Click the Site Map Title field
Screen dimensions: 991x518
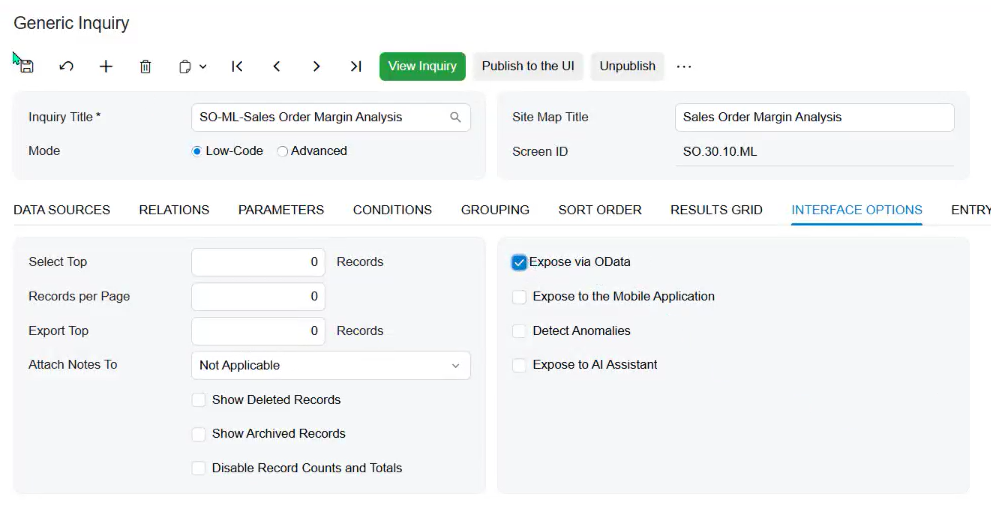815,117
